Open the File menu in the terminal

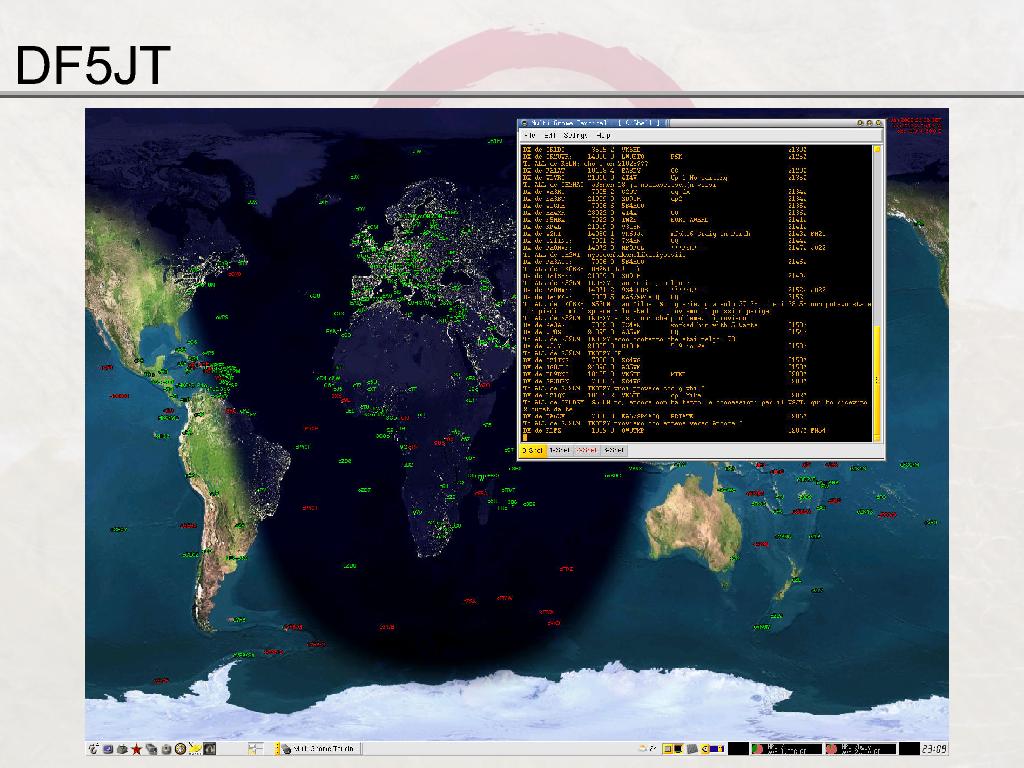[x=529, y=135]
